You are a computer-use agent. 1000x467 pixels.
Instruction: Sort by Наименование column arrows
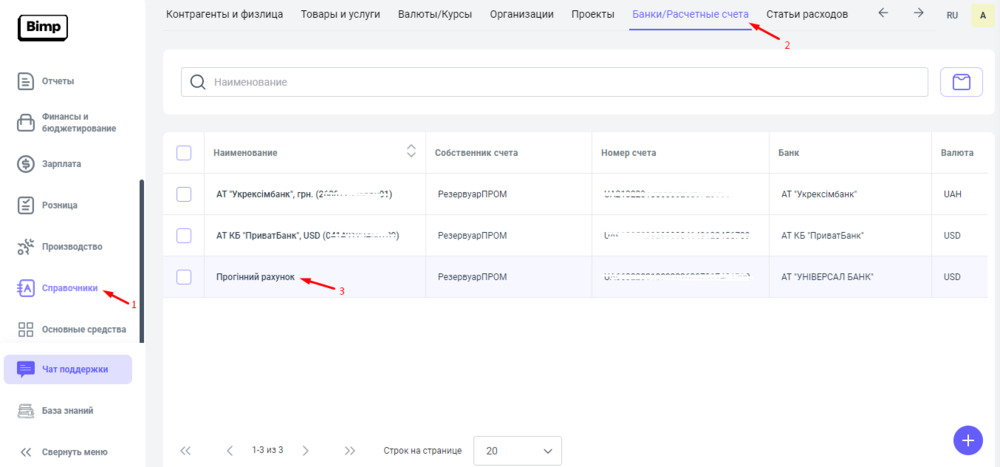[410, 152]
